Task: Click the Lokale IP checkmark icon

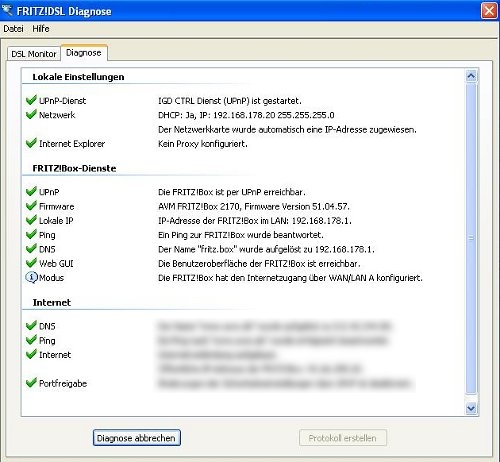Action: (31, 220)
